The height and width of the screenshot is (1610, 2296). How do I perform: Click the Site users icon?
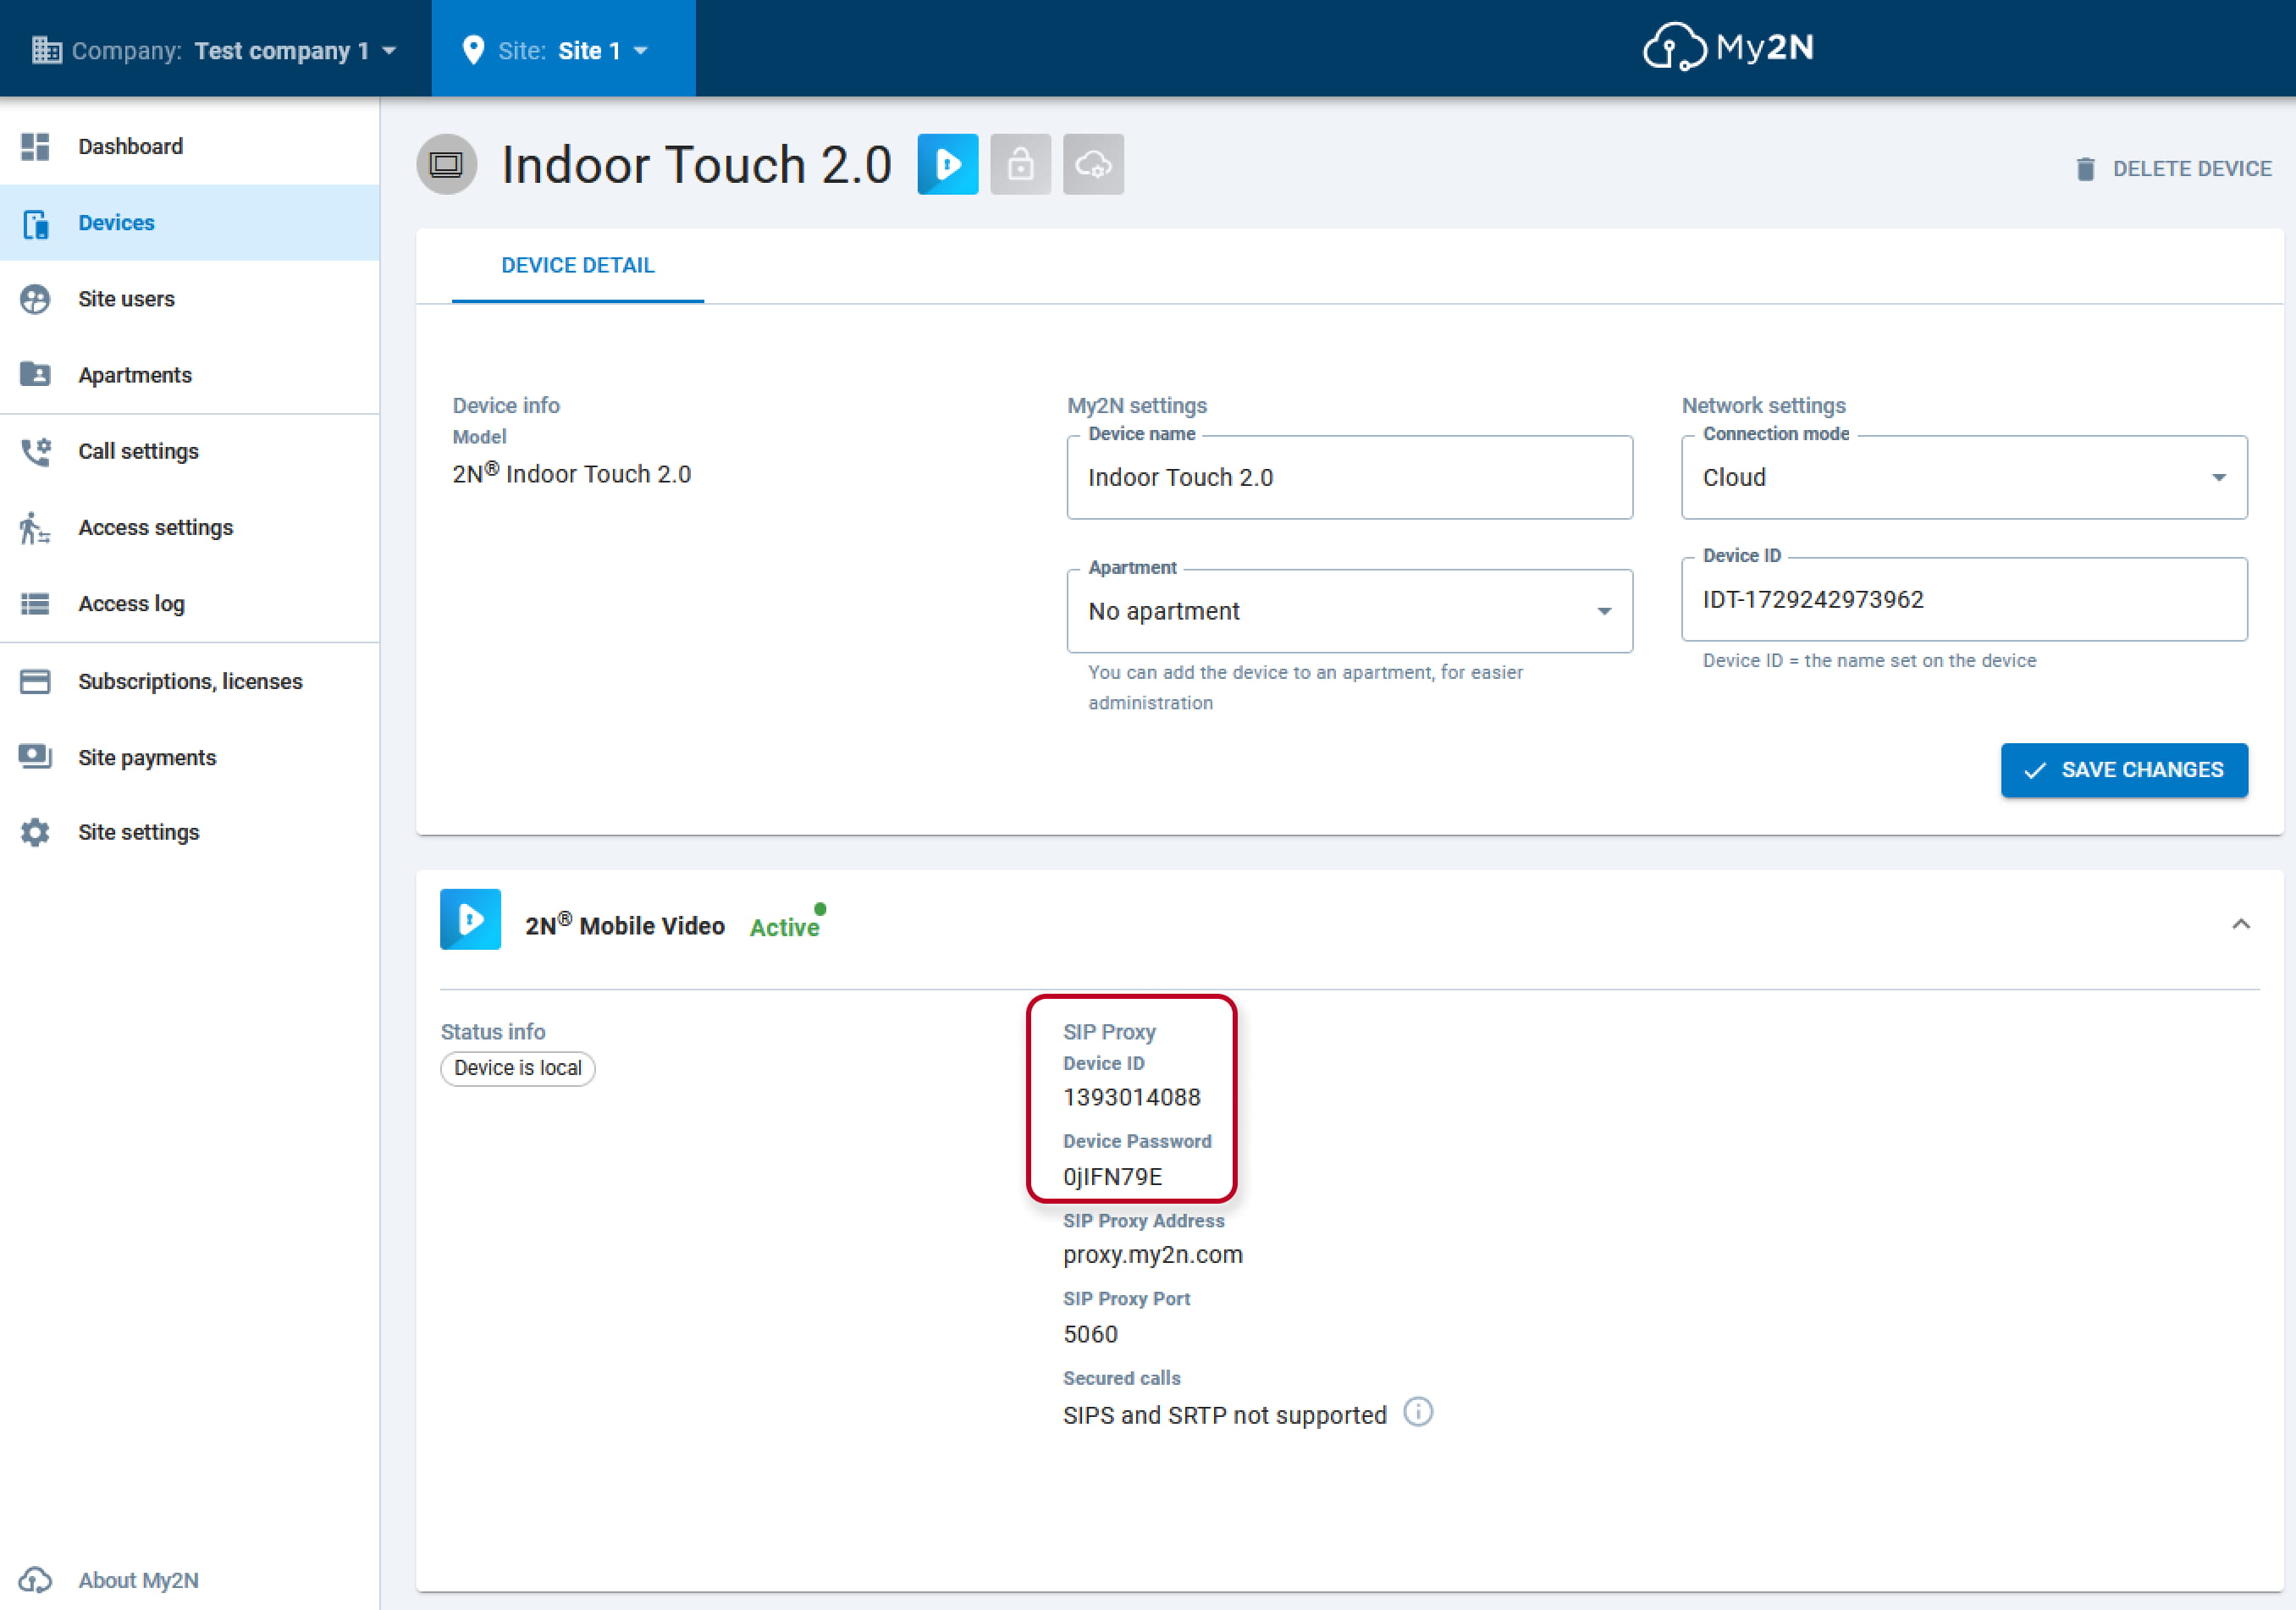pos(35,299)
